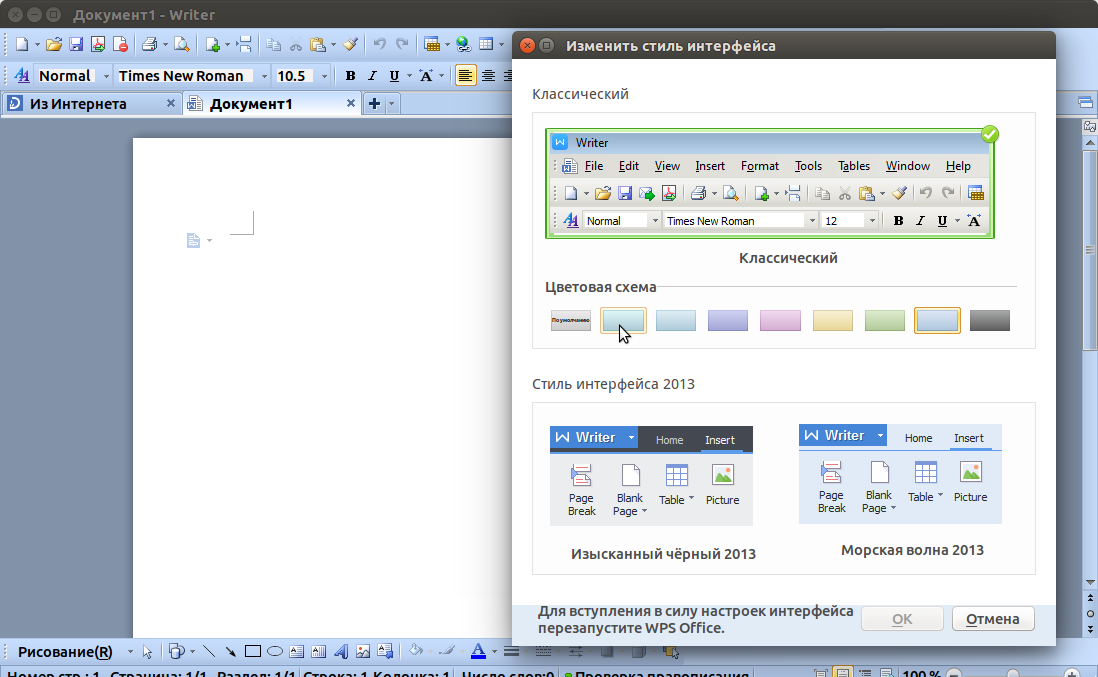Open the Рисование(R) drawing menu
The image size is (1098, 677).
(65, 652)
